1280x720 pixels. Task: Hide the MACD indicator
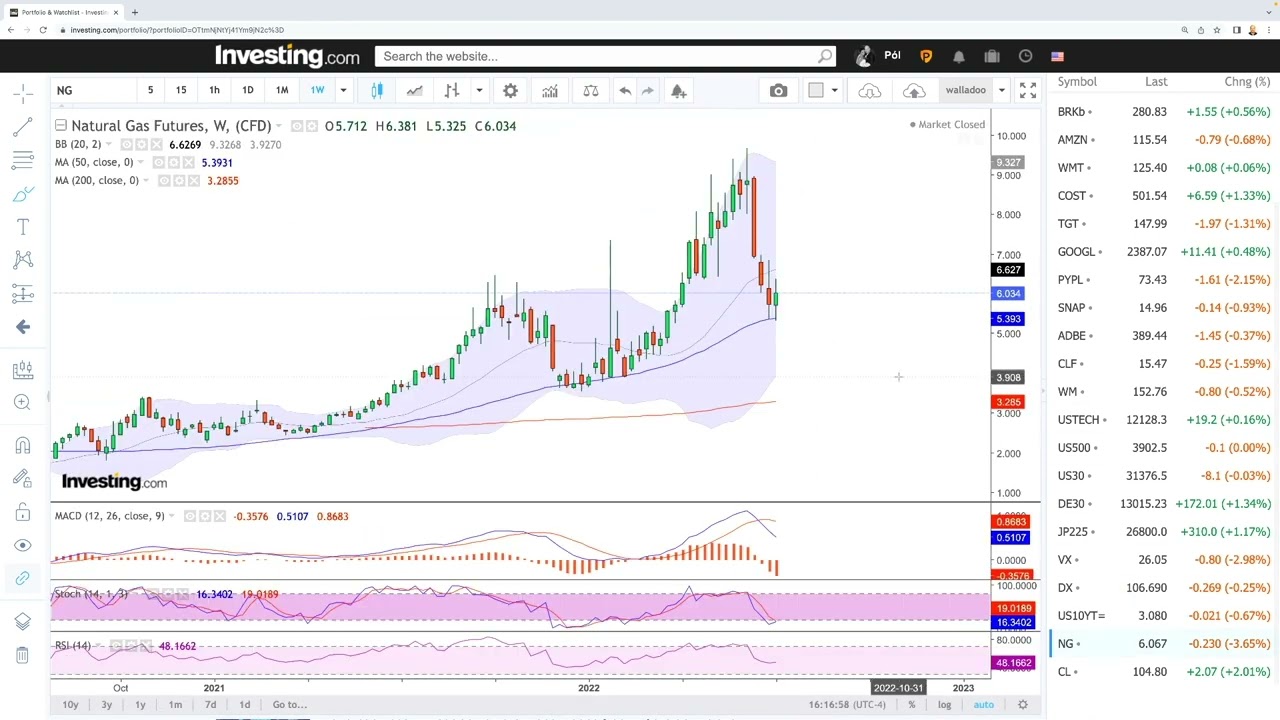pyautogui.click(x=192, y=516)
